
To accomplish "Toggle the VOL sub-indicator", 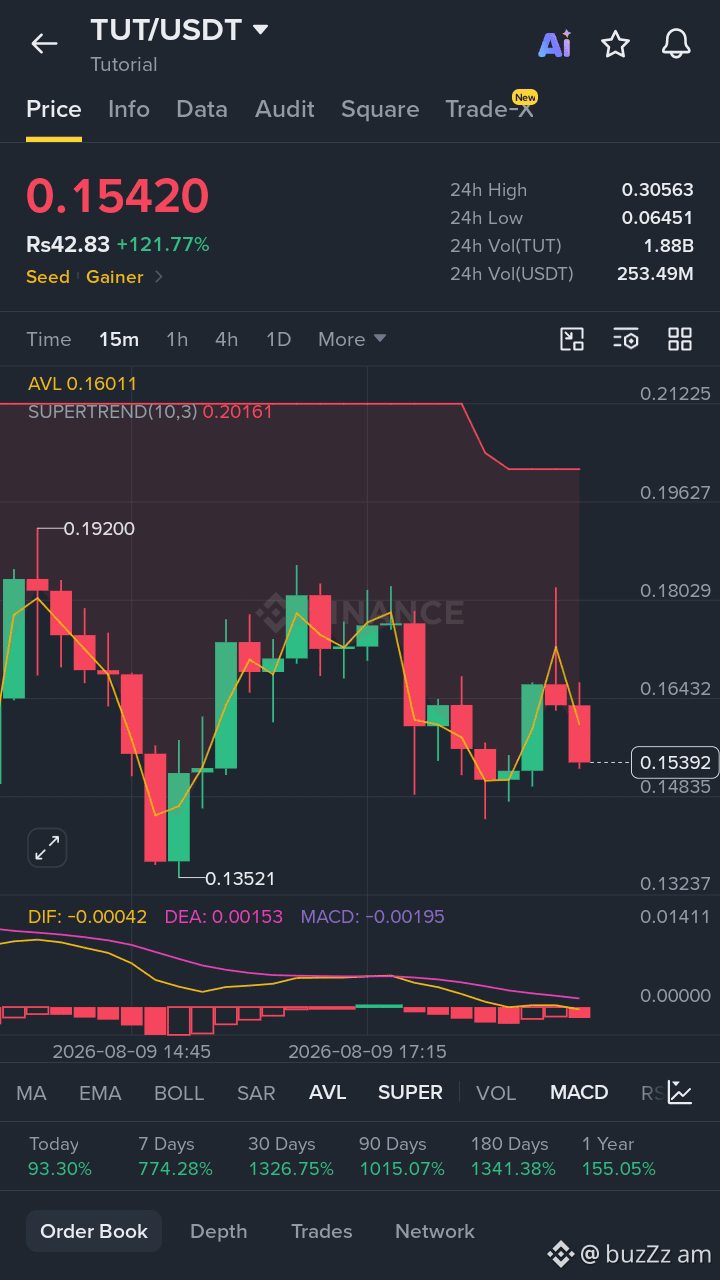I will [496, 1092].
